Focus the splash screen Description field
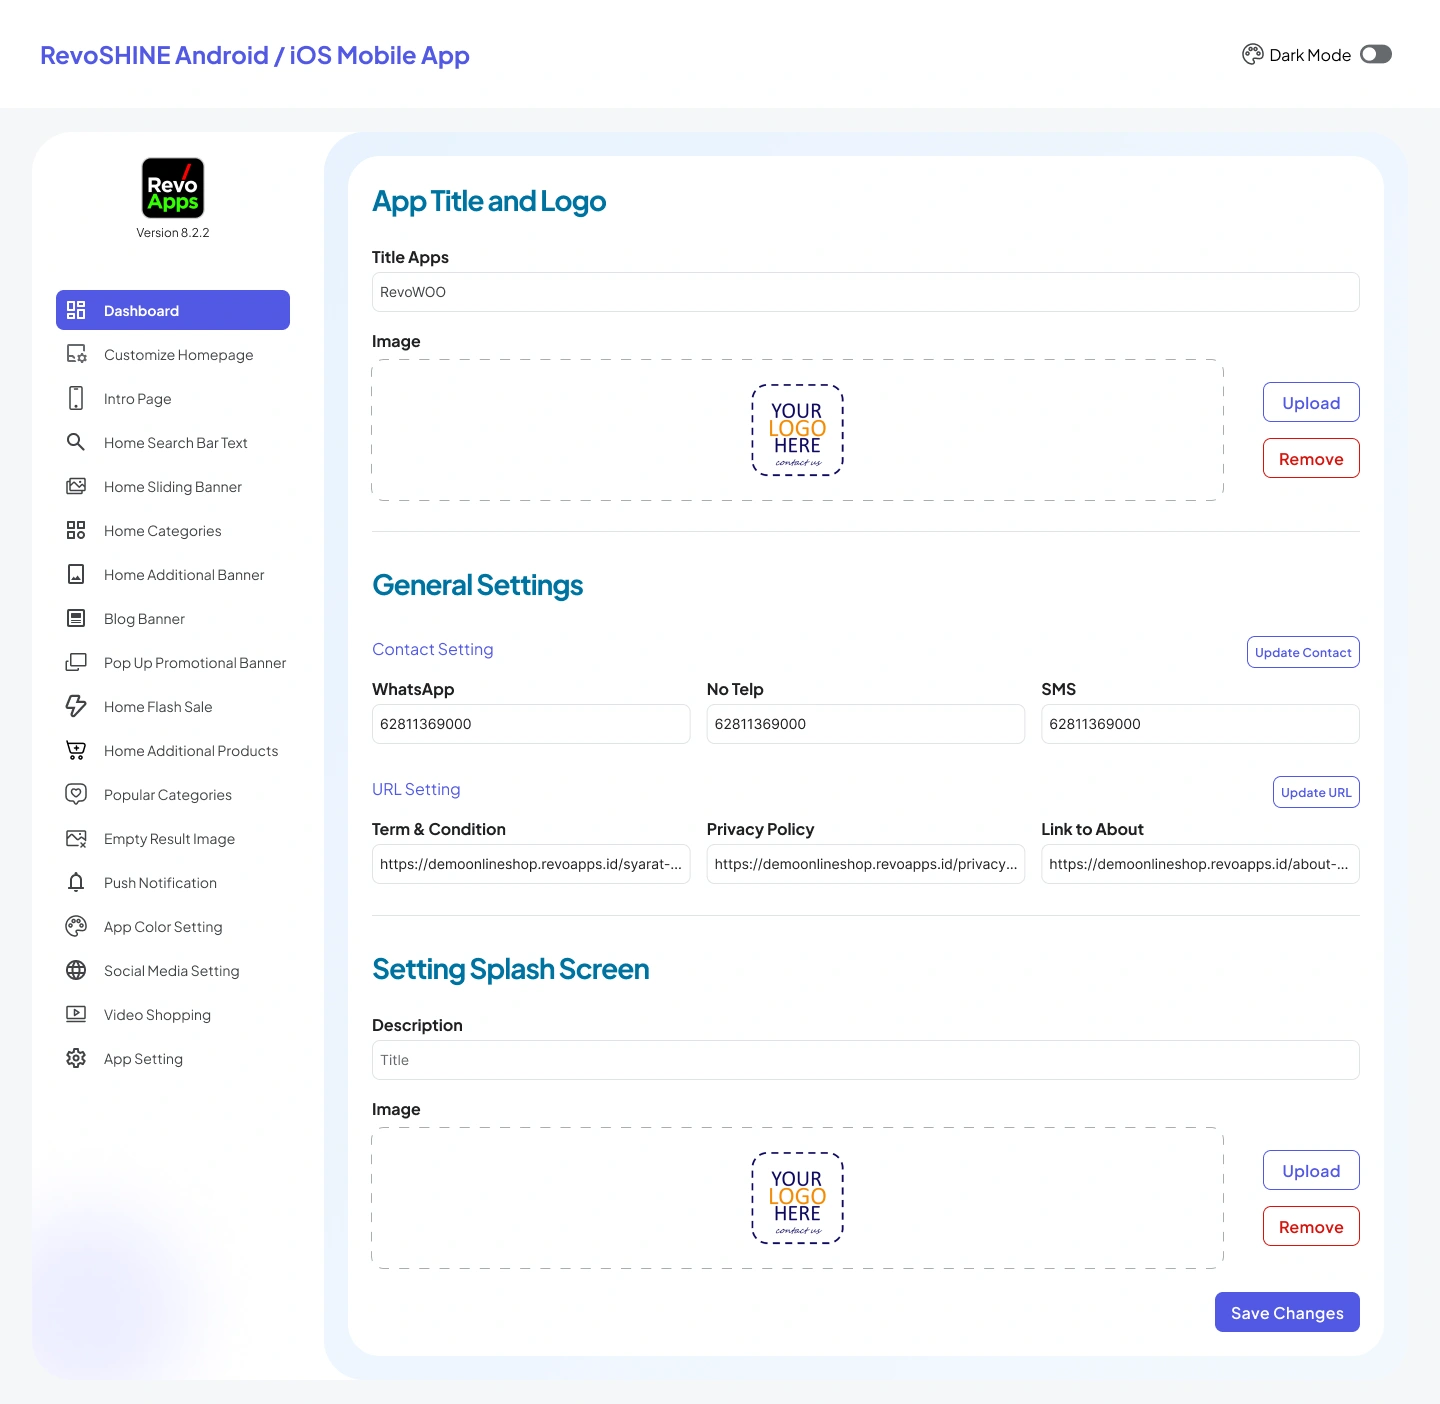Viewport: 1440px width, 1404px height. [866, 1060]
